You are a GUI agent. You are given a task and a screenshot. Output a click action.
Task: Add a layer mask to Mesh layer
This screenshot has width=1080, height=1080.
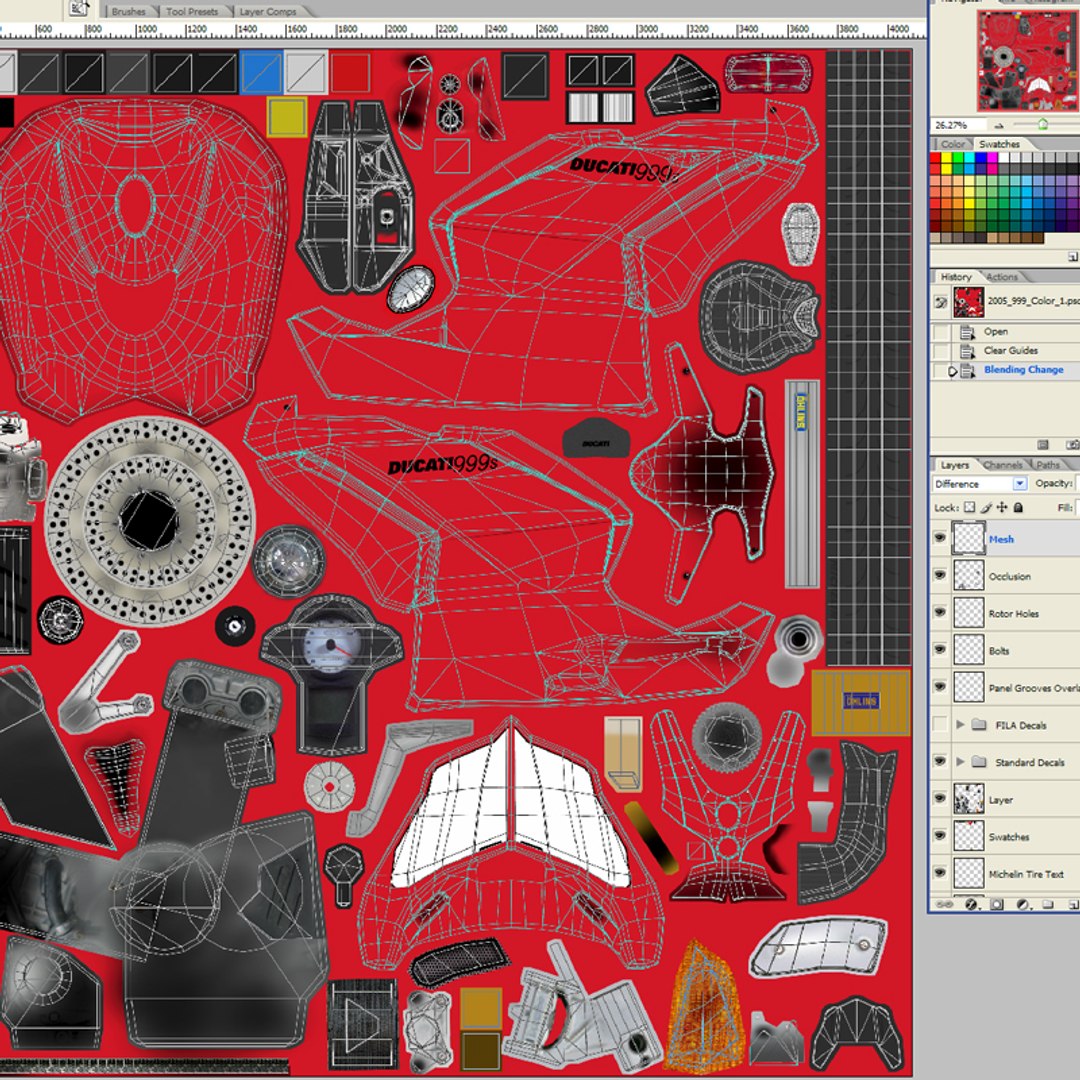pos(997,904)
